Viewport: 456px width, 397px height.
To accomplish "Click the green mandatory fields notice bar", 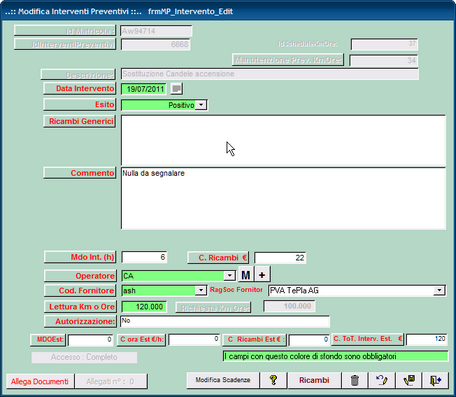I will coord(335,356).
